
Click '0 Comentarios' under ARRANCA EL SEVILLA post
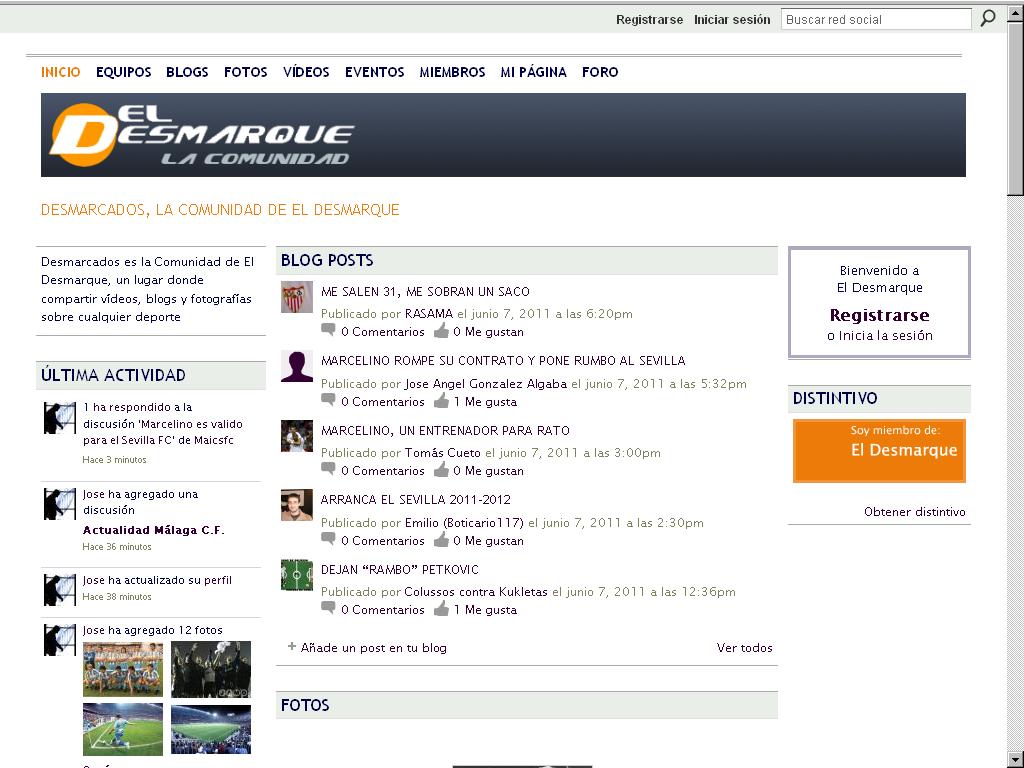pos(383,541)
